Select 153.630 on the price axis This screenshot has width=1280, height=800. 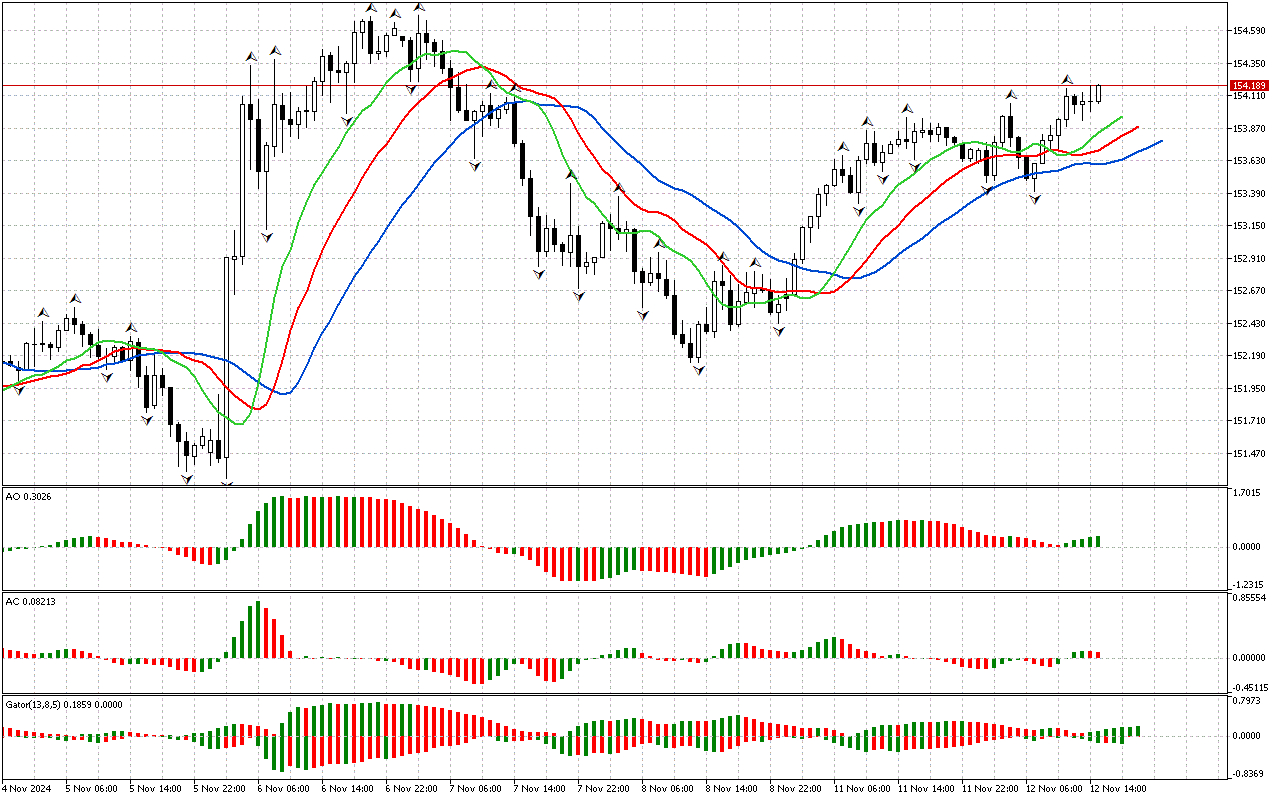click(1251, 161)
